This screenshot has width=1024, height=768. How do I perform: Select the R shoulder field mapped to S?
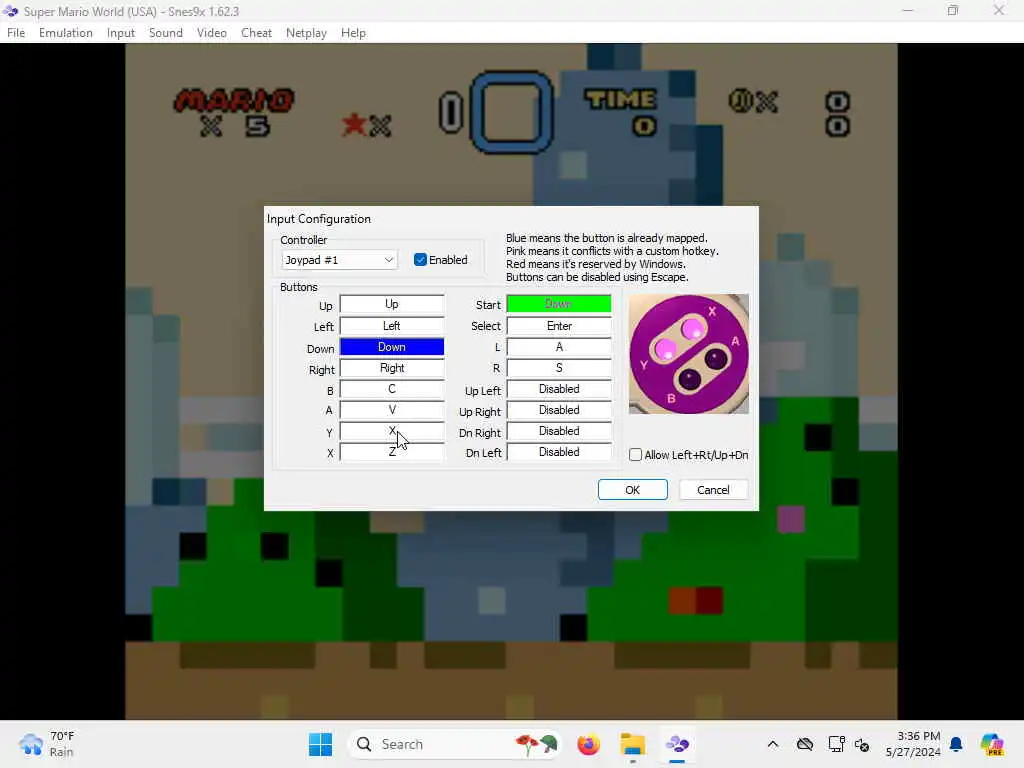559,368
